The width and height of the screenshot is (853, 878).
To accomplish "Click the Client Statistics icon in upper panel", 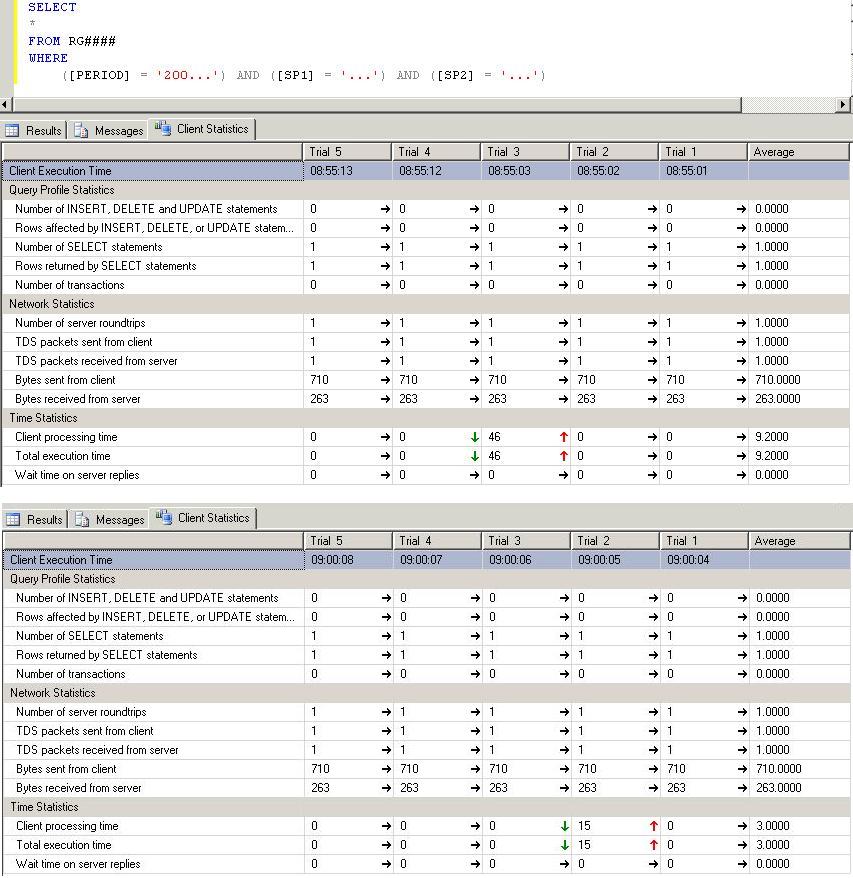I will [162, 129].
